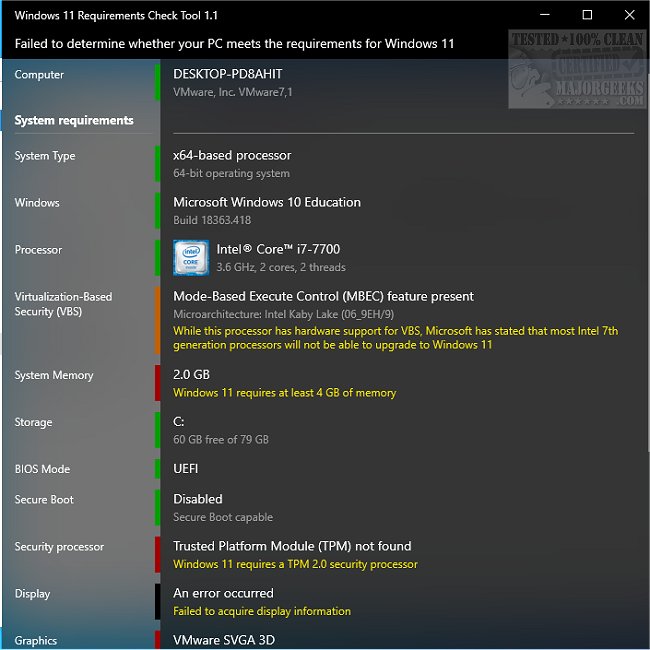Click the System Type label in sidebar
The width and height of the screenshot is (650, 650).
45,156
